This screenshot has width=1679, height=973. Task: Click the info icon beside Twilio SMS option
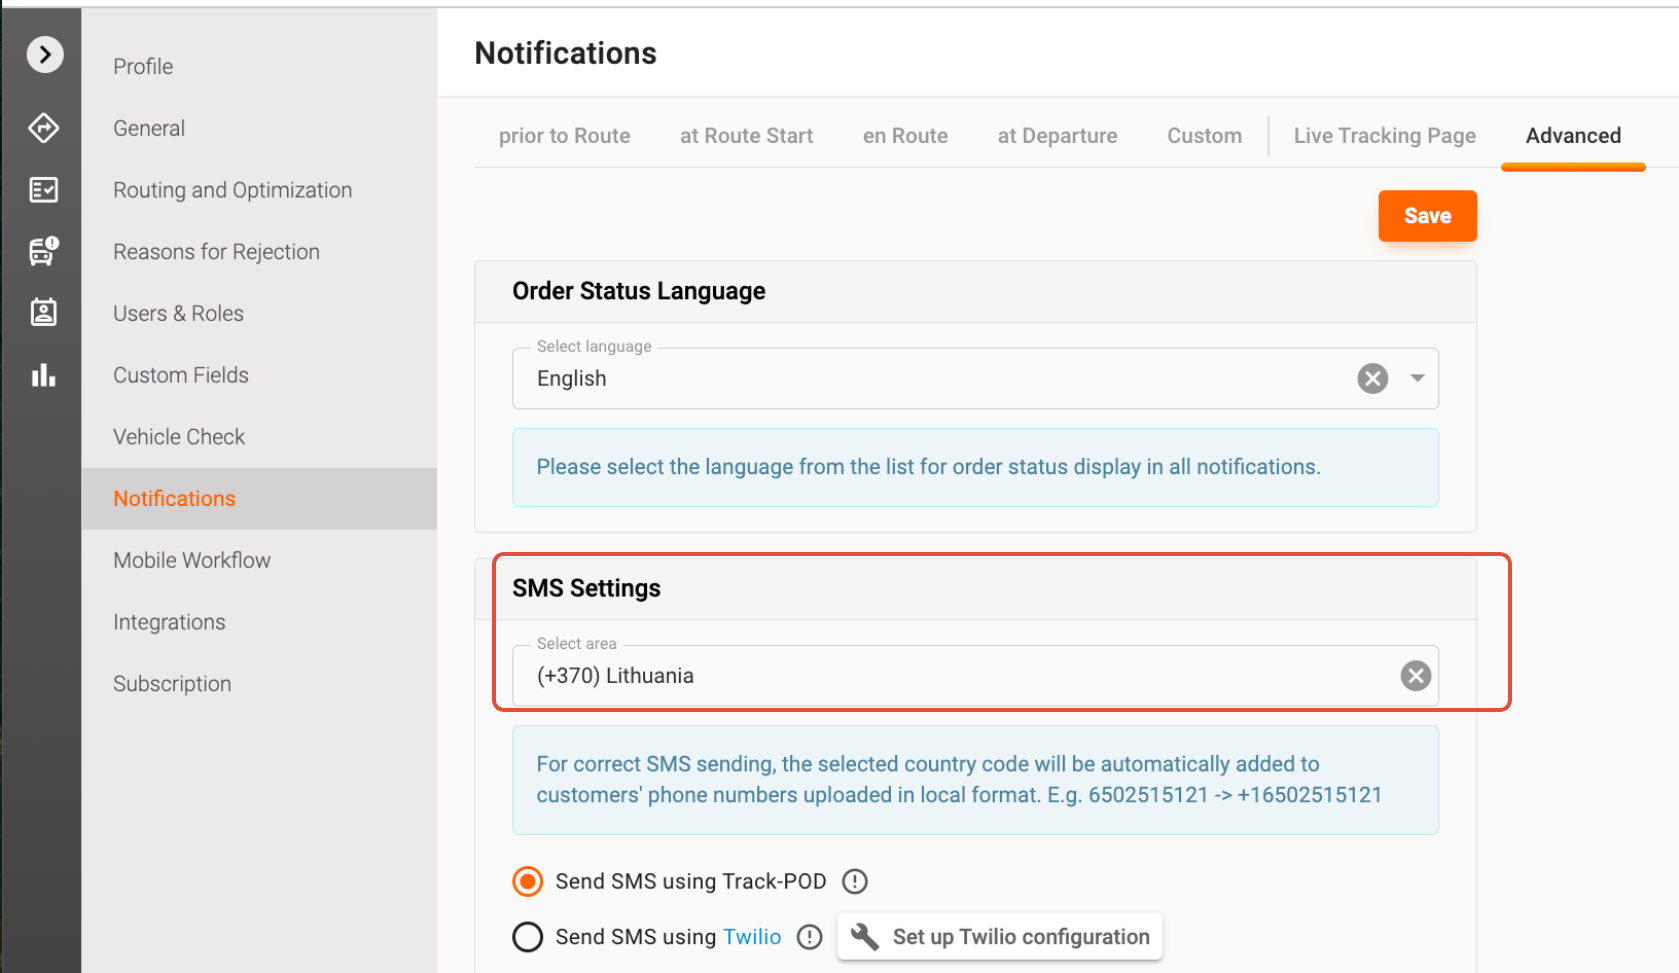[809, 937]
